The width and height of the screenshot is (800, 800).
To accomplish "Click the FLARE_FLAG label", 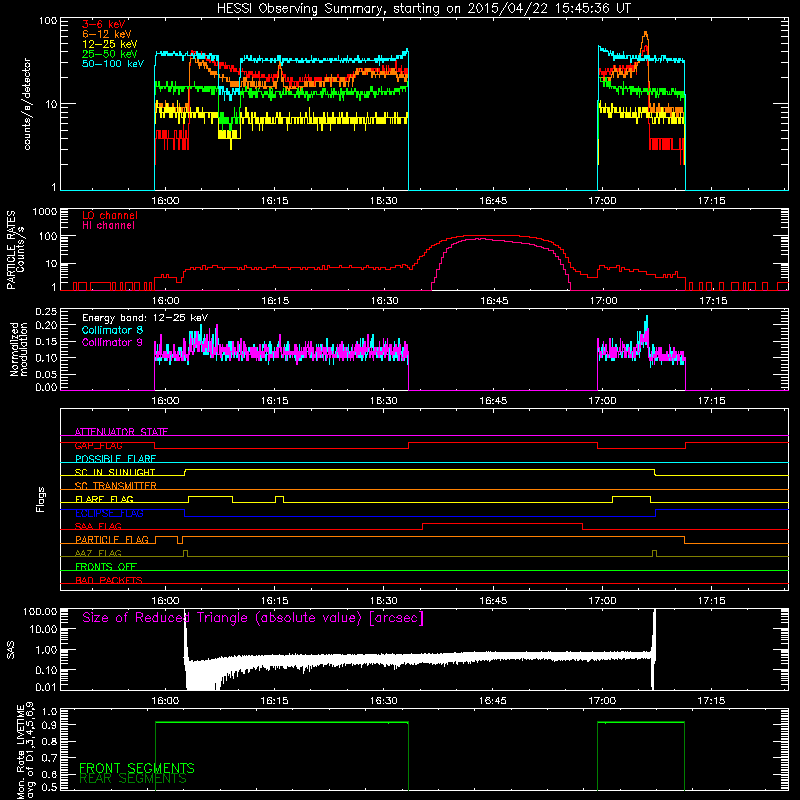I will pos(104,499).
